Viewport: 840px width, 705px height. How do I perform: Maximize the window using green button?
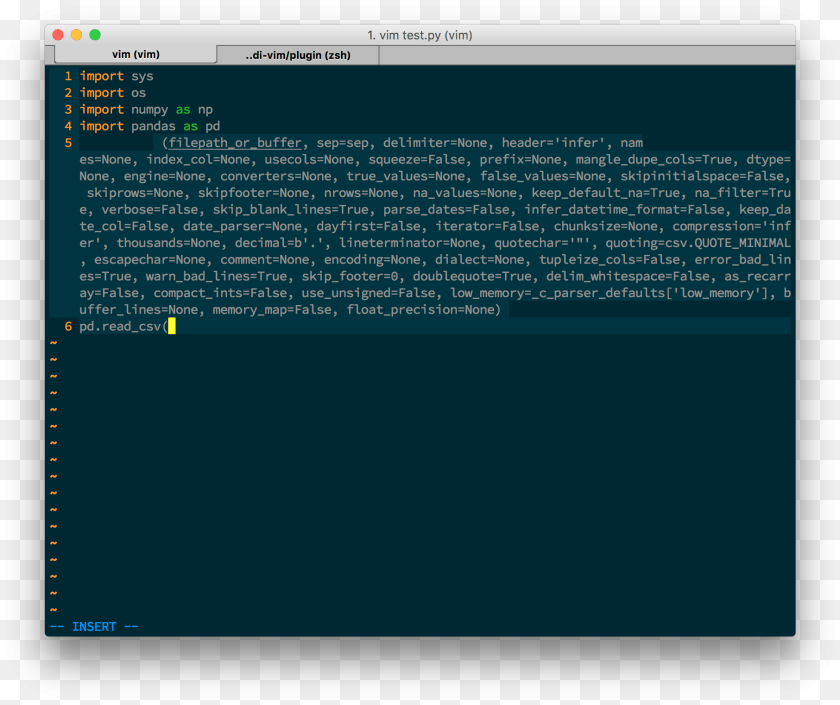95,35
